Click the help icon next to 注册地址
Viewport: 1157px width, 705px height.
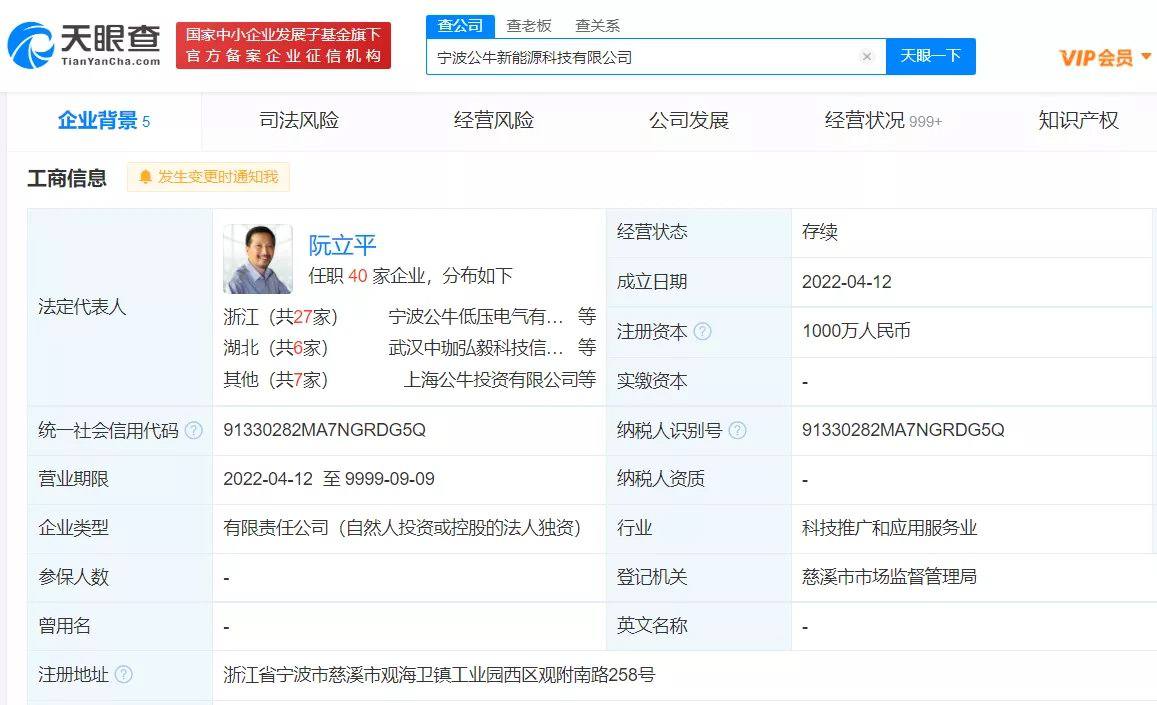pyautogui.click(x=124, y=674)
